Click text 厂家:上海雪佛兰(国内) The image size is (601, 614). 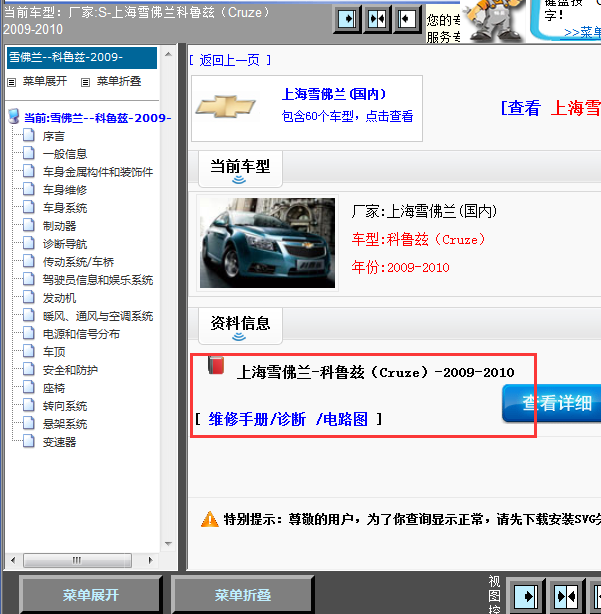[x=424, y=211]
